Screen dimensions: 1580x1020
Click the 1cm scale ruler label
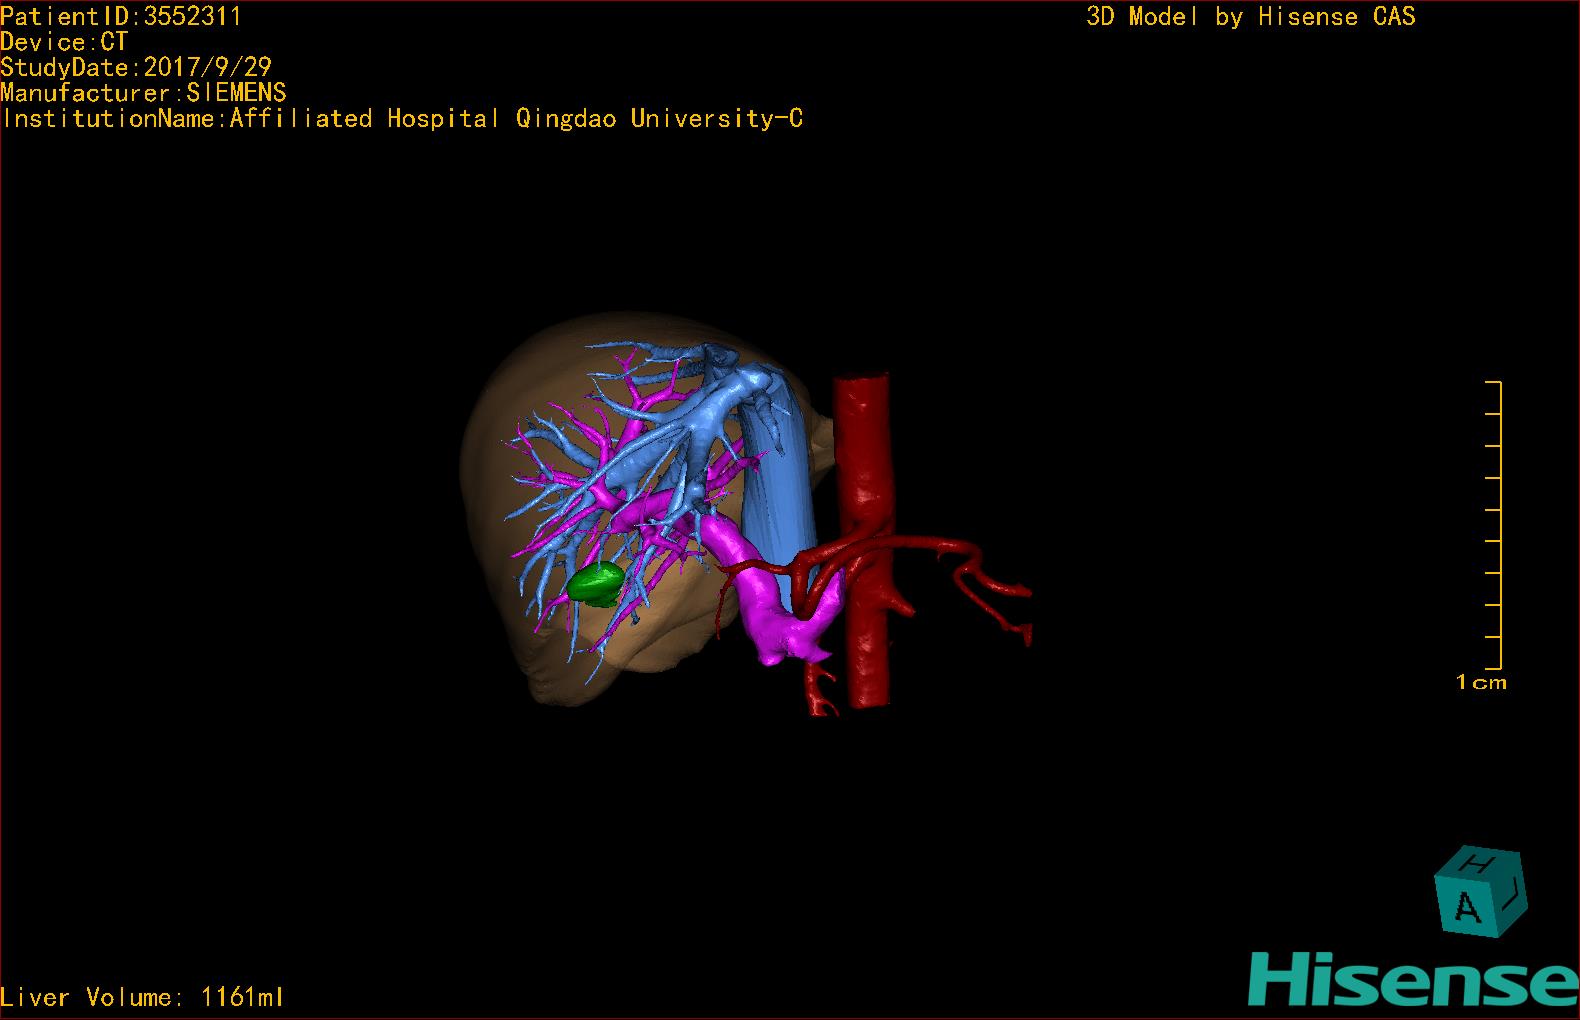(1481, 683)
